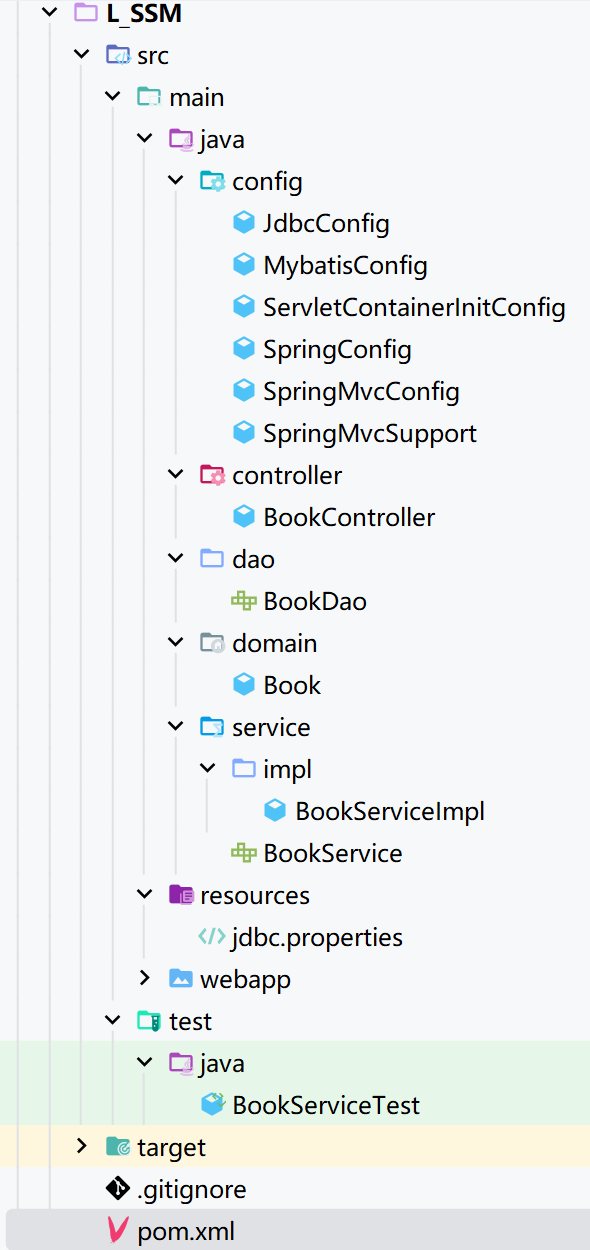Click the Java class icon beside JdbcConfig
This screenshot has width=590, height=1250.
click(x=244, y=222)
